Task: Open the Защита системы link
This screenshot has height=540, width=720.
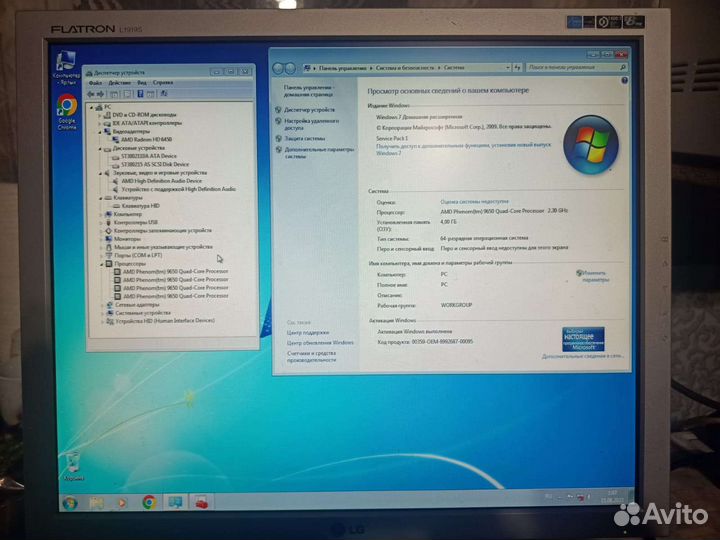Action: pos(305,139)
